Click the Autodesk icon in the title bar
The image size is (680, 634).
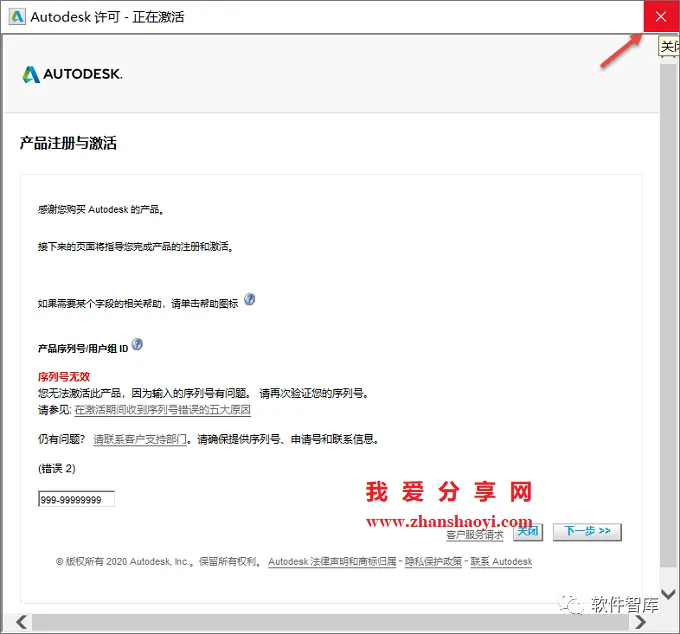pos(17,16)
